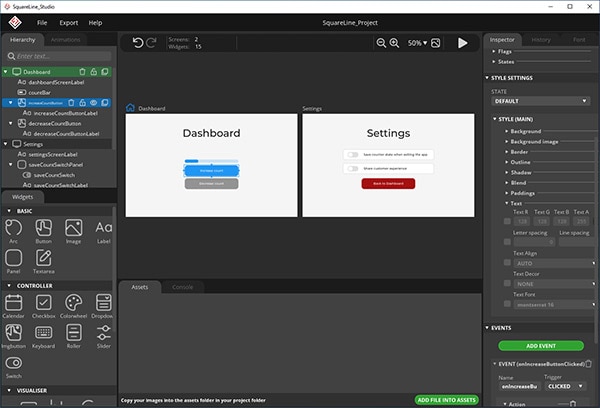The image size is (600, 408).
Task: Open the Help menu
Action: (x=95, y=23)
